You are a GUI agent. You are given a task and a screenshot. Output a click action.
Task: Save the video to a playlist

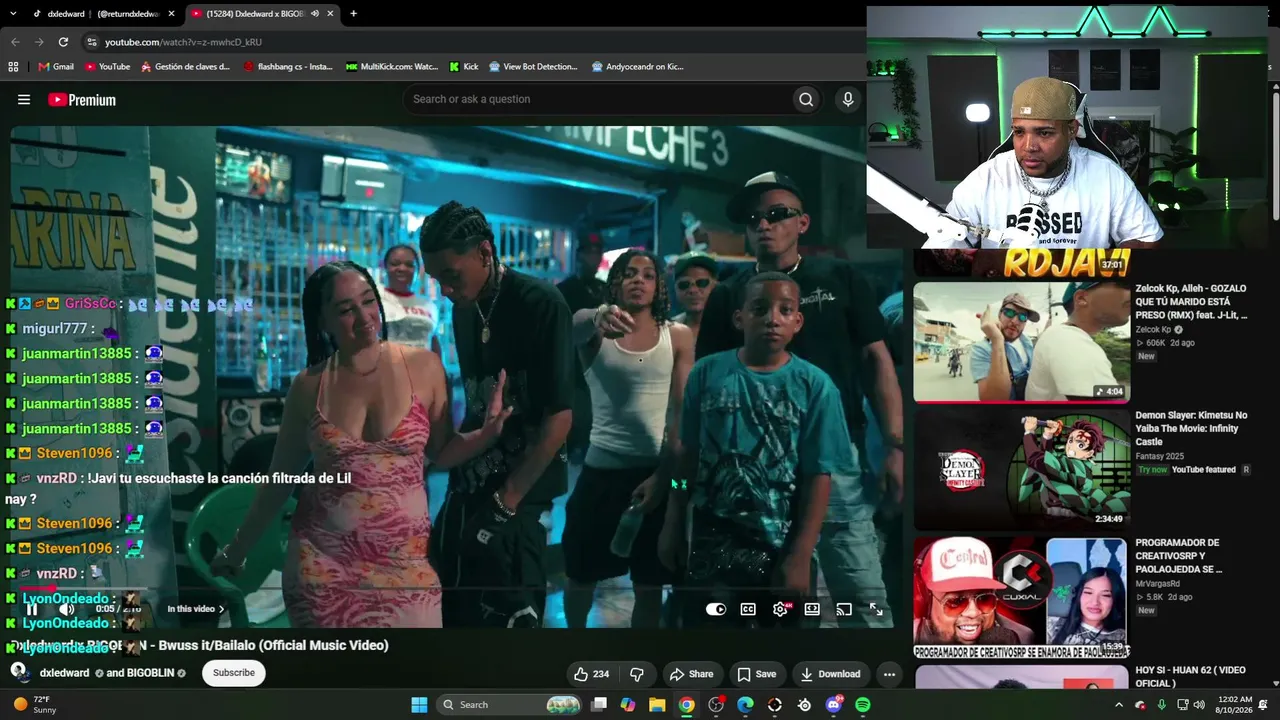(756, 674)
